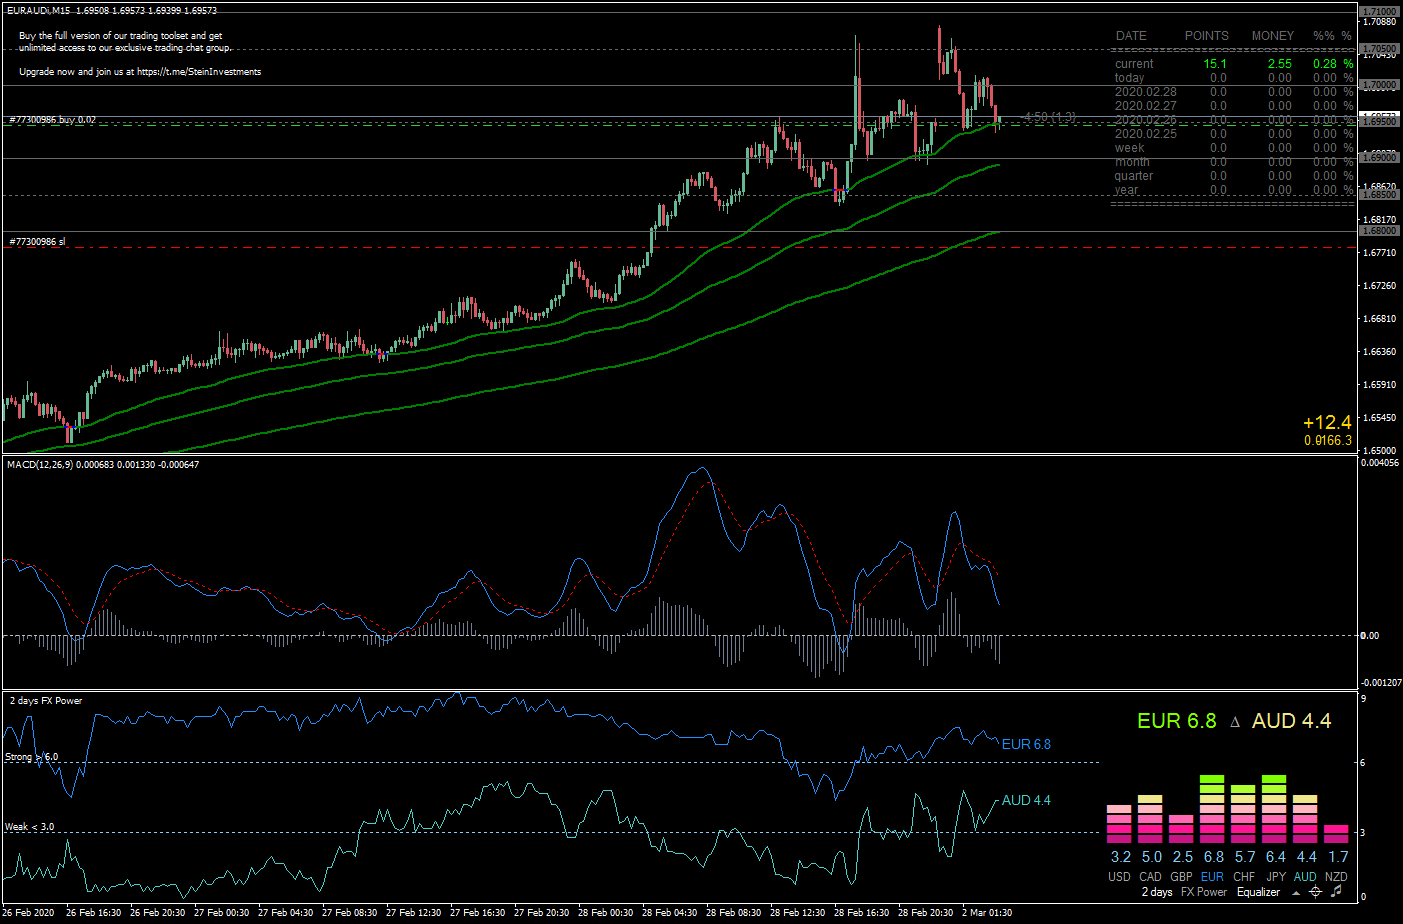Change the 2 days period setting

pyautogui.click(x=1157, y=892)
